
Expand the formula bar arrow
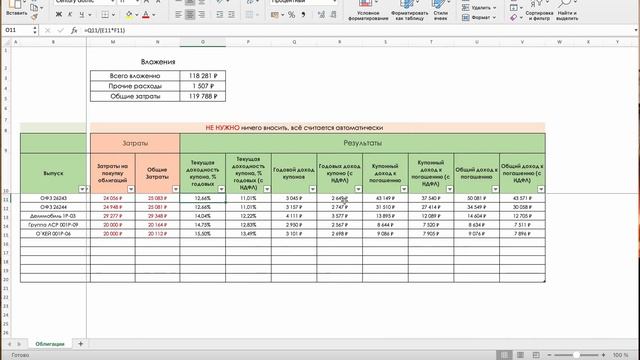pos(636,30)
